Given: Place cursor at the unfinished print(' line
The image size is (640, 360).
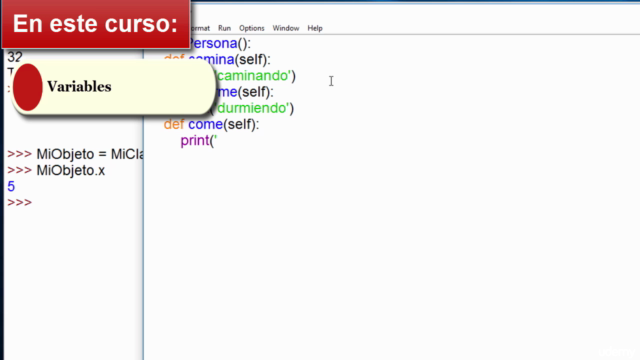Looking at the screenshot, I should pos(199,141).
